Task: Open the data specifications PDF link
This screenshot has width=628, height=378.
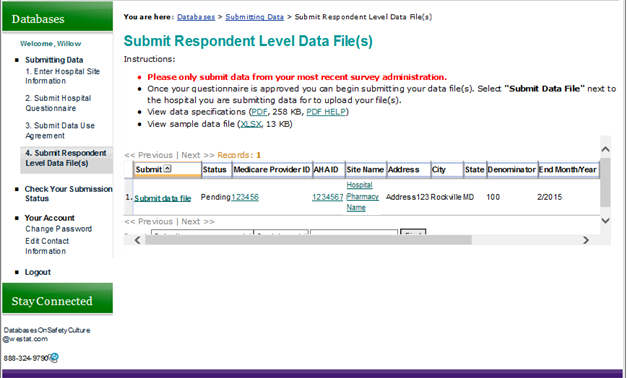Action: tap(259, 112)
